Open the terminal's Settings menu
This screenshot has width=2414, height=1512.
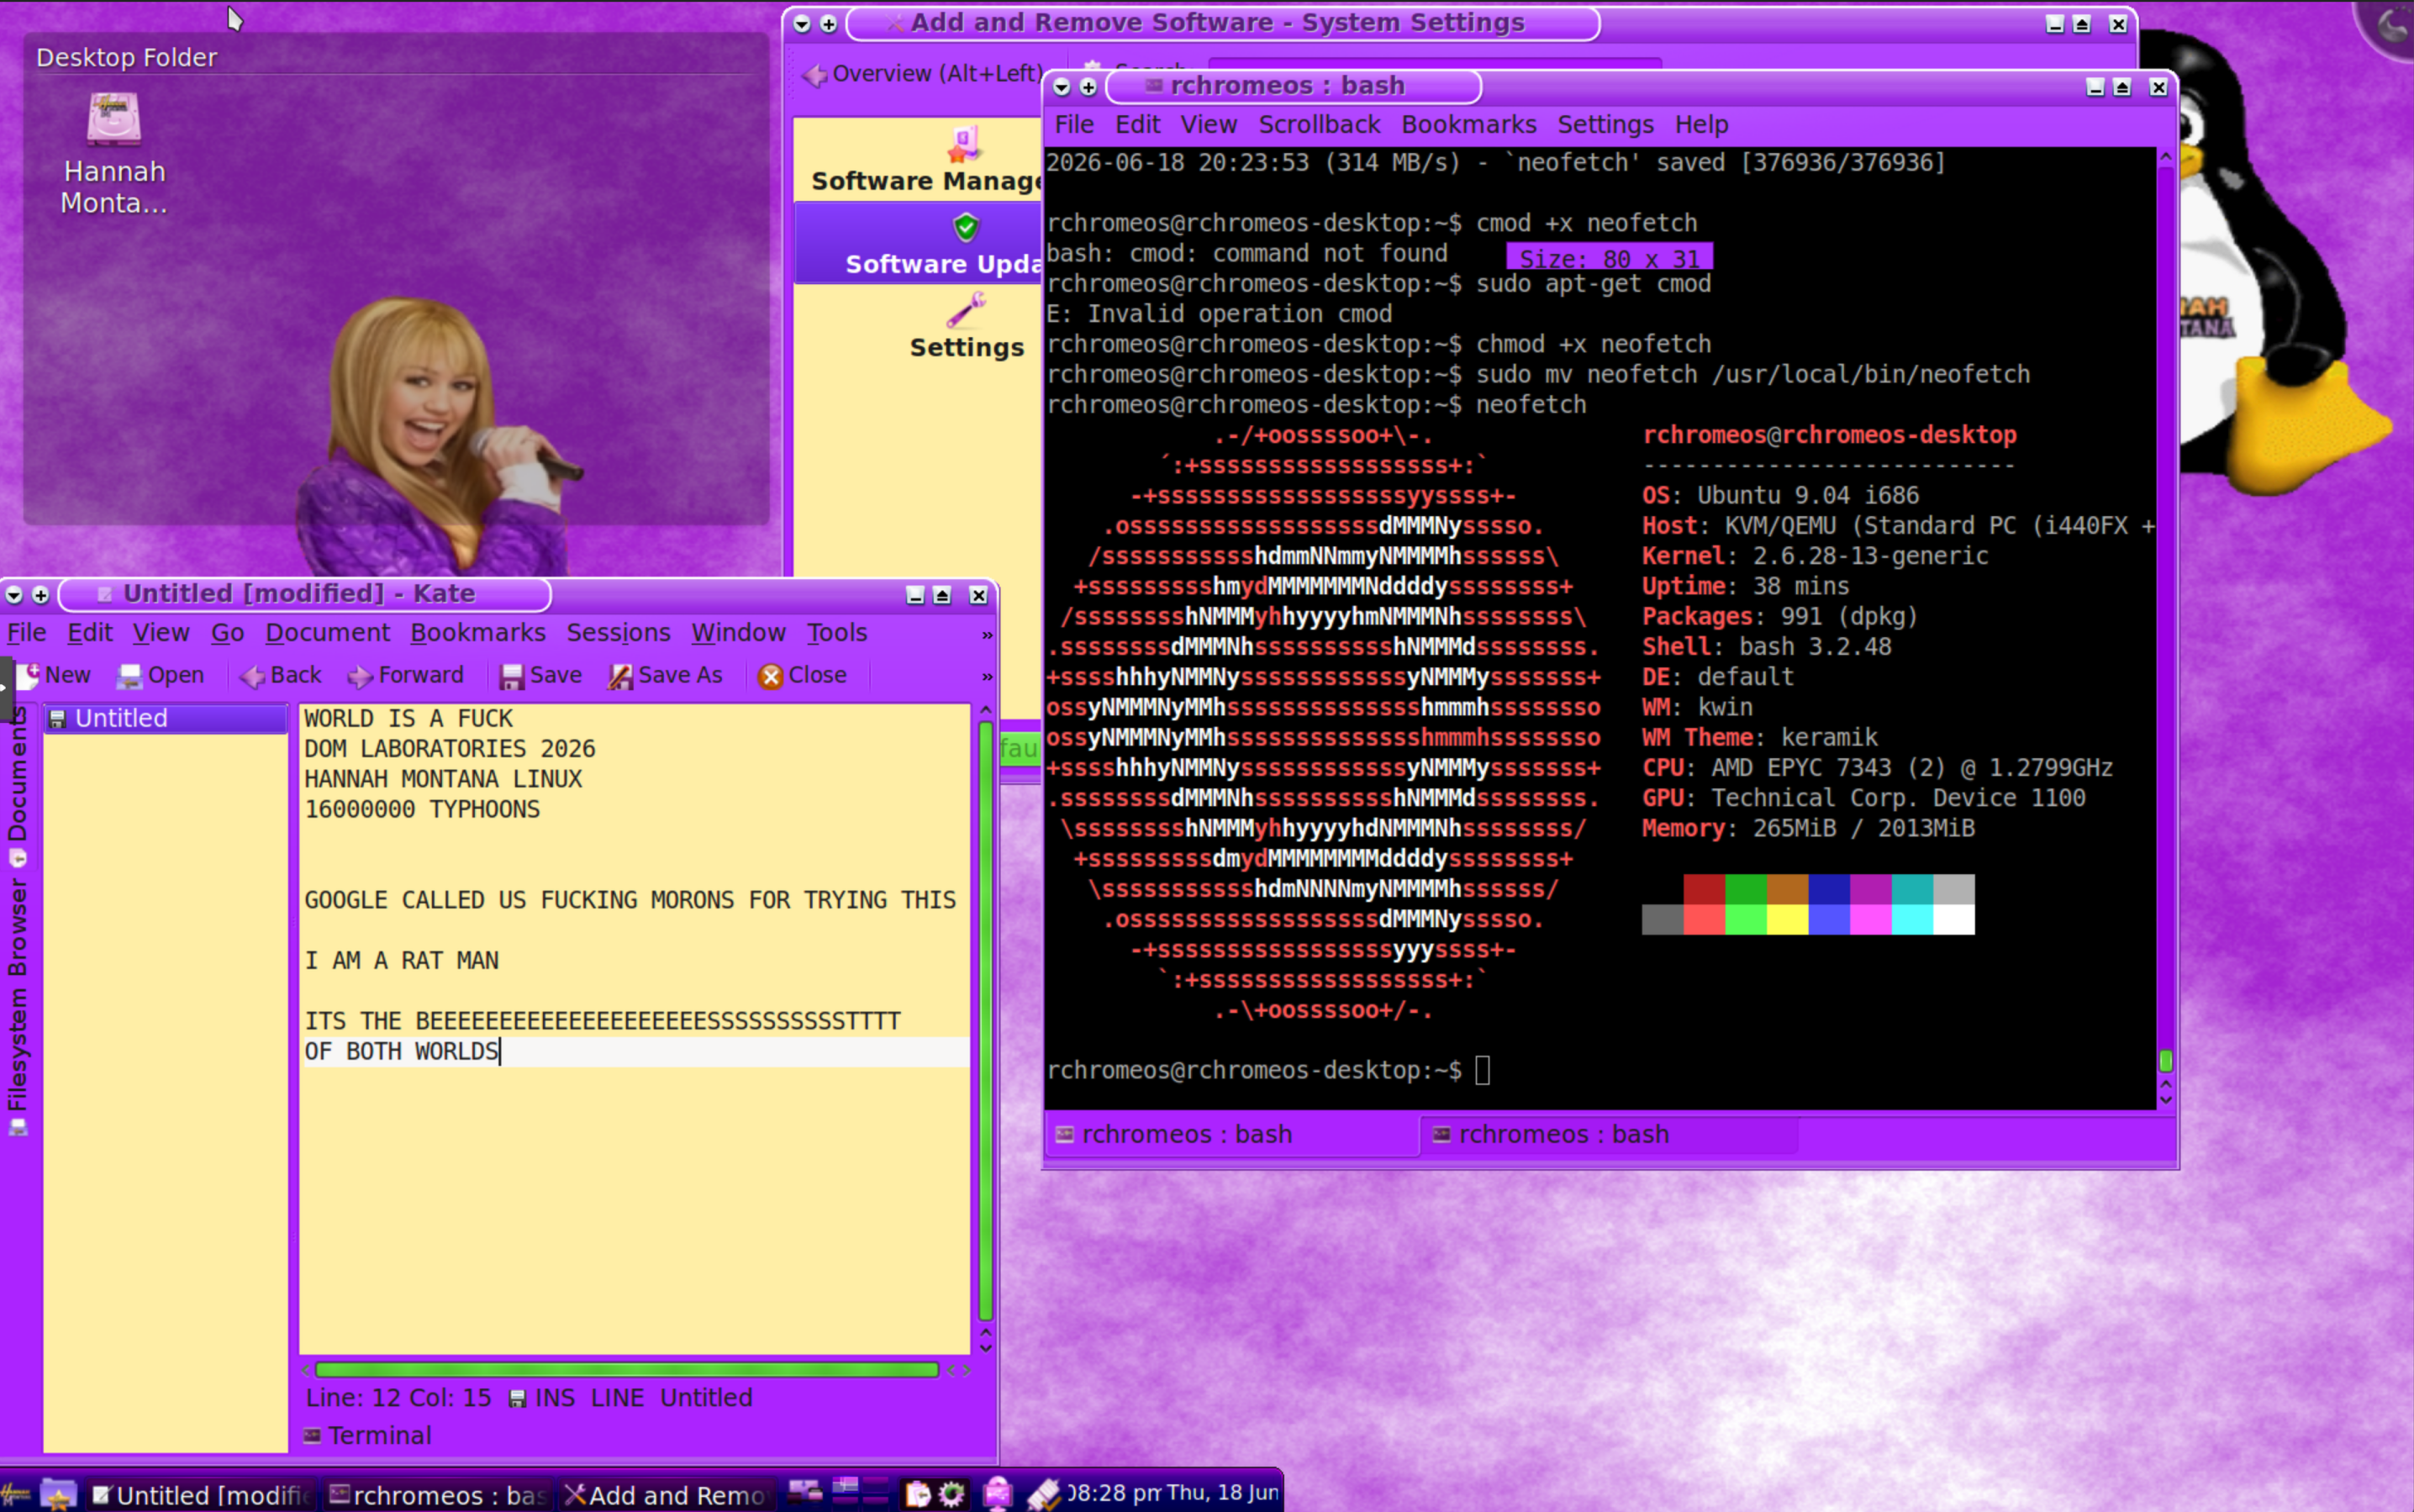(x=1605, y=125)
